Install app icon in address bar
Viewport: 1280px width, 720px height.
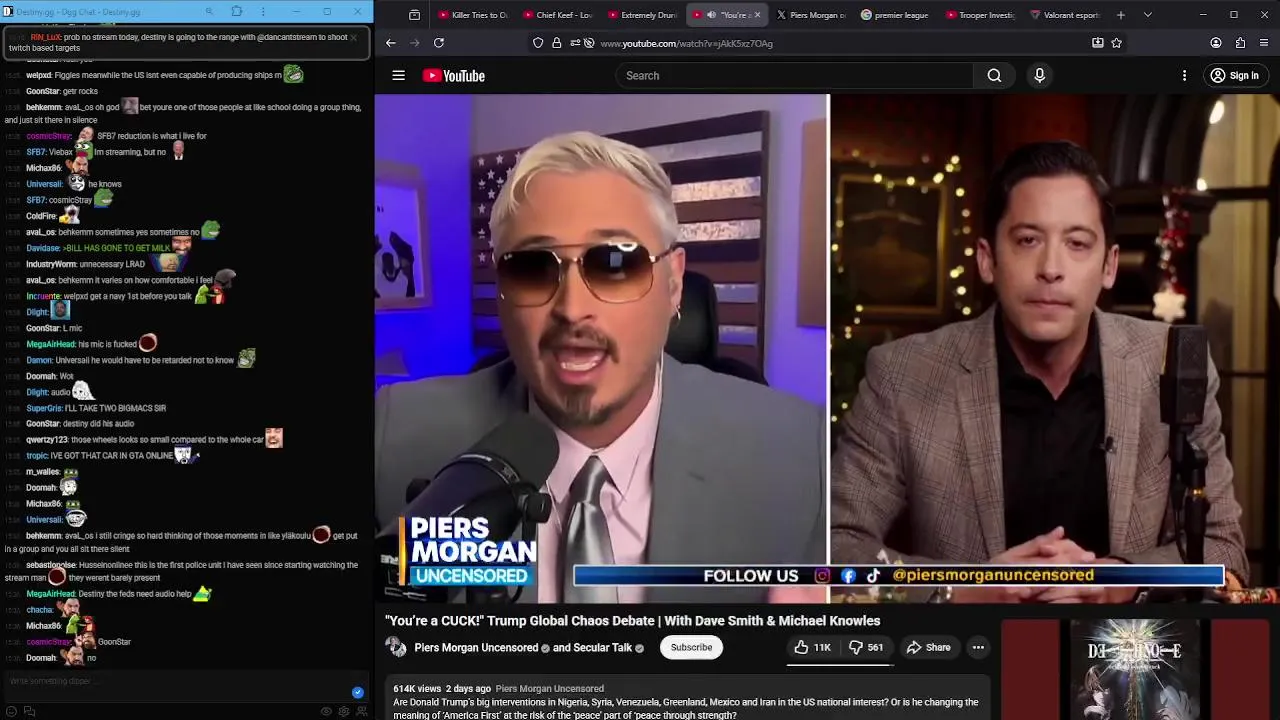click(1097, 43)
